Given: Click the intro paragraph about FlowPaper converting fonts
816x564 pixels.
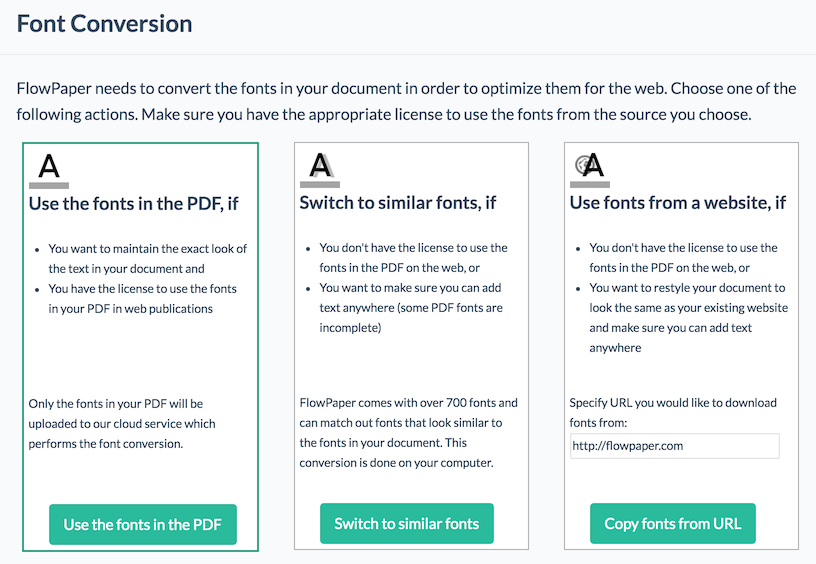Looking at the screenshot, I should 406,101.
